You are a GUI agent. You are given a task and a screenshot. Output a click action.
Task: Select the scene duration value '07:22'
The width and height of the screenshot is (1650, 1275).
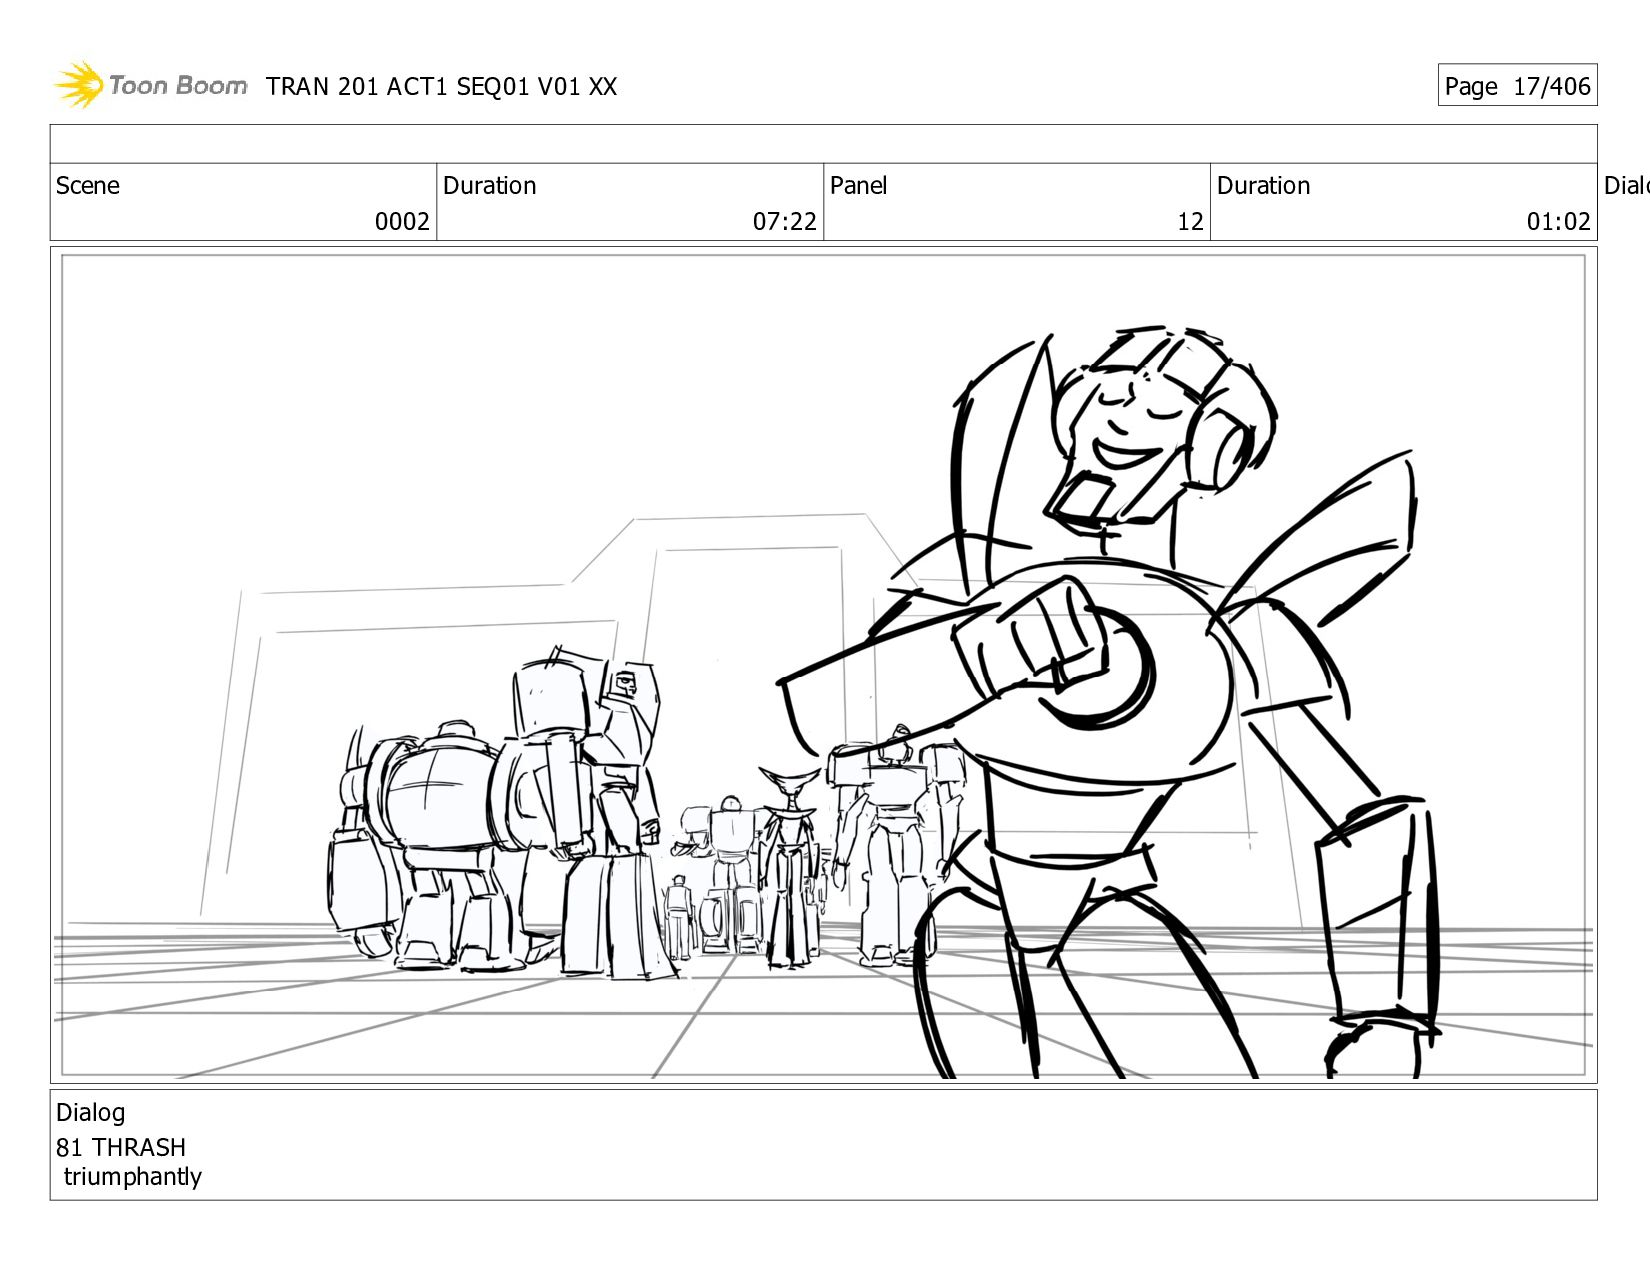click(x=785, y=222)
